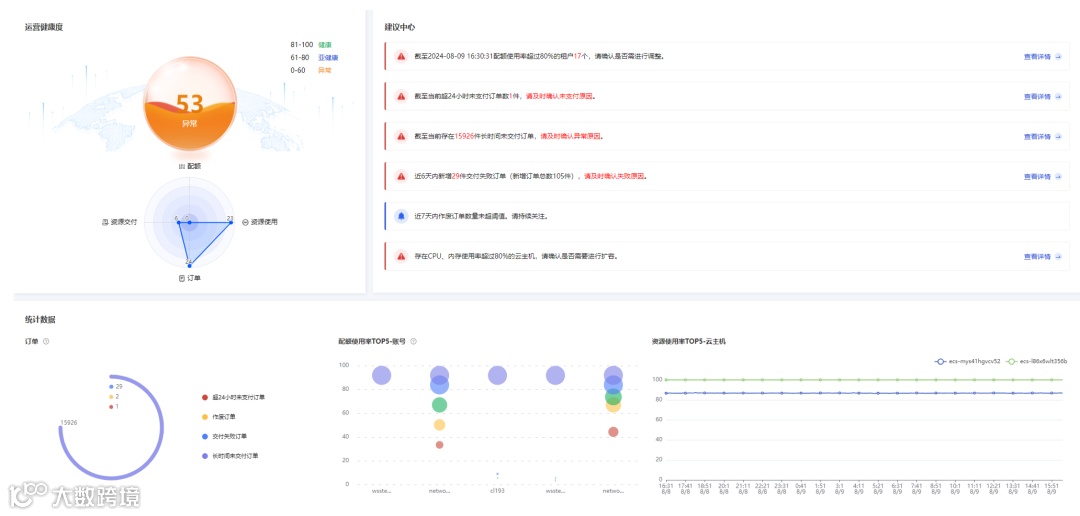Image resolution: width=1080 pixels, height=516 pixels.
Task: Click the 16:31 8/8 time axis label
Action: [x=665, y=488]
